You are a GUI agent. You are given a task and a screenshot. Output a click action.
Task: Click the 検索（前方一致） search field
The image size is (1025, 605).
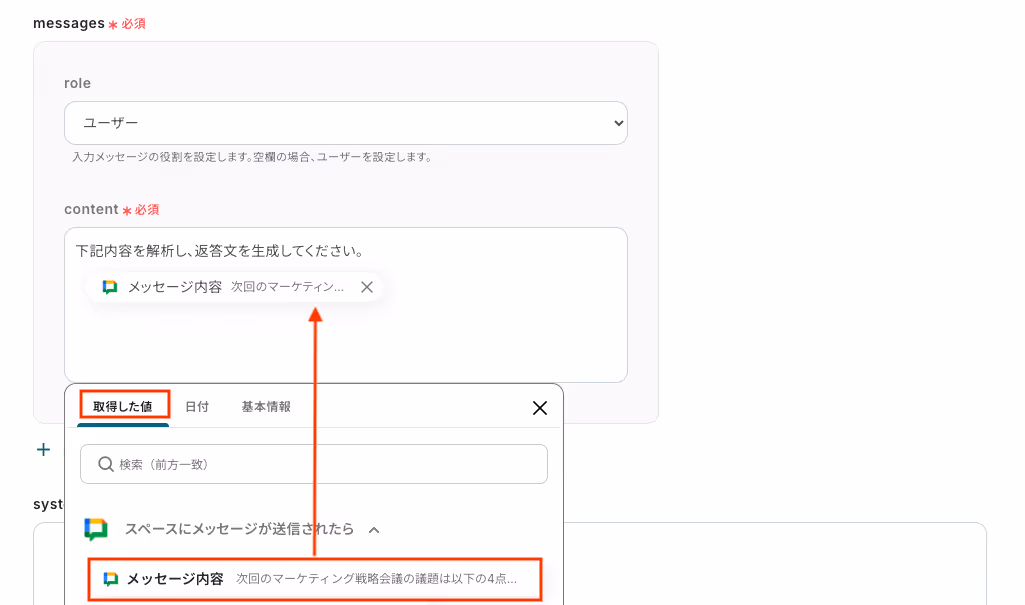point(314,464)
